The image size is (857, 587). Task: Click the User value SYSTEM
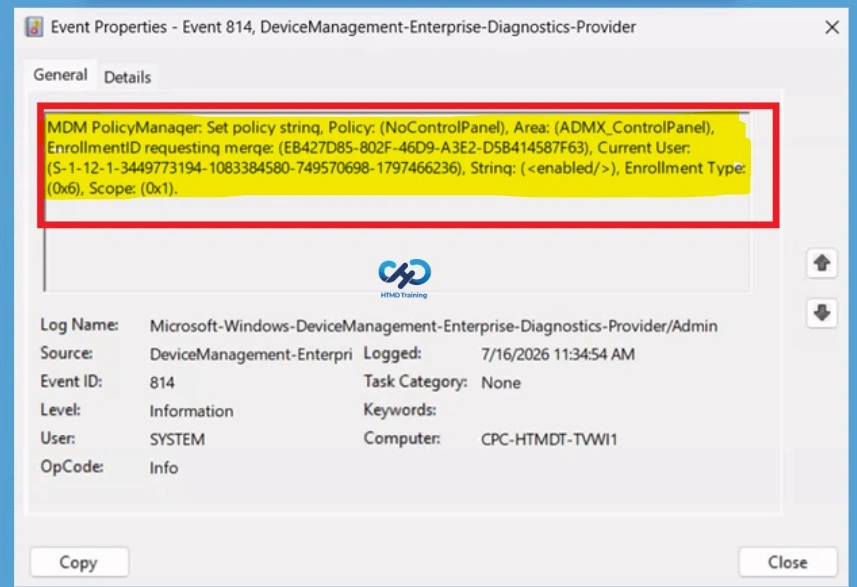pyautogui.click(x=177, y=439)
